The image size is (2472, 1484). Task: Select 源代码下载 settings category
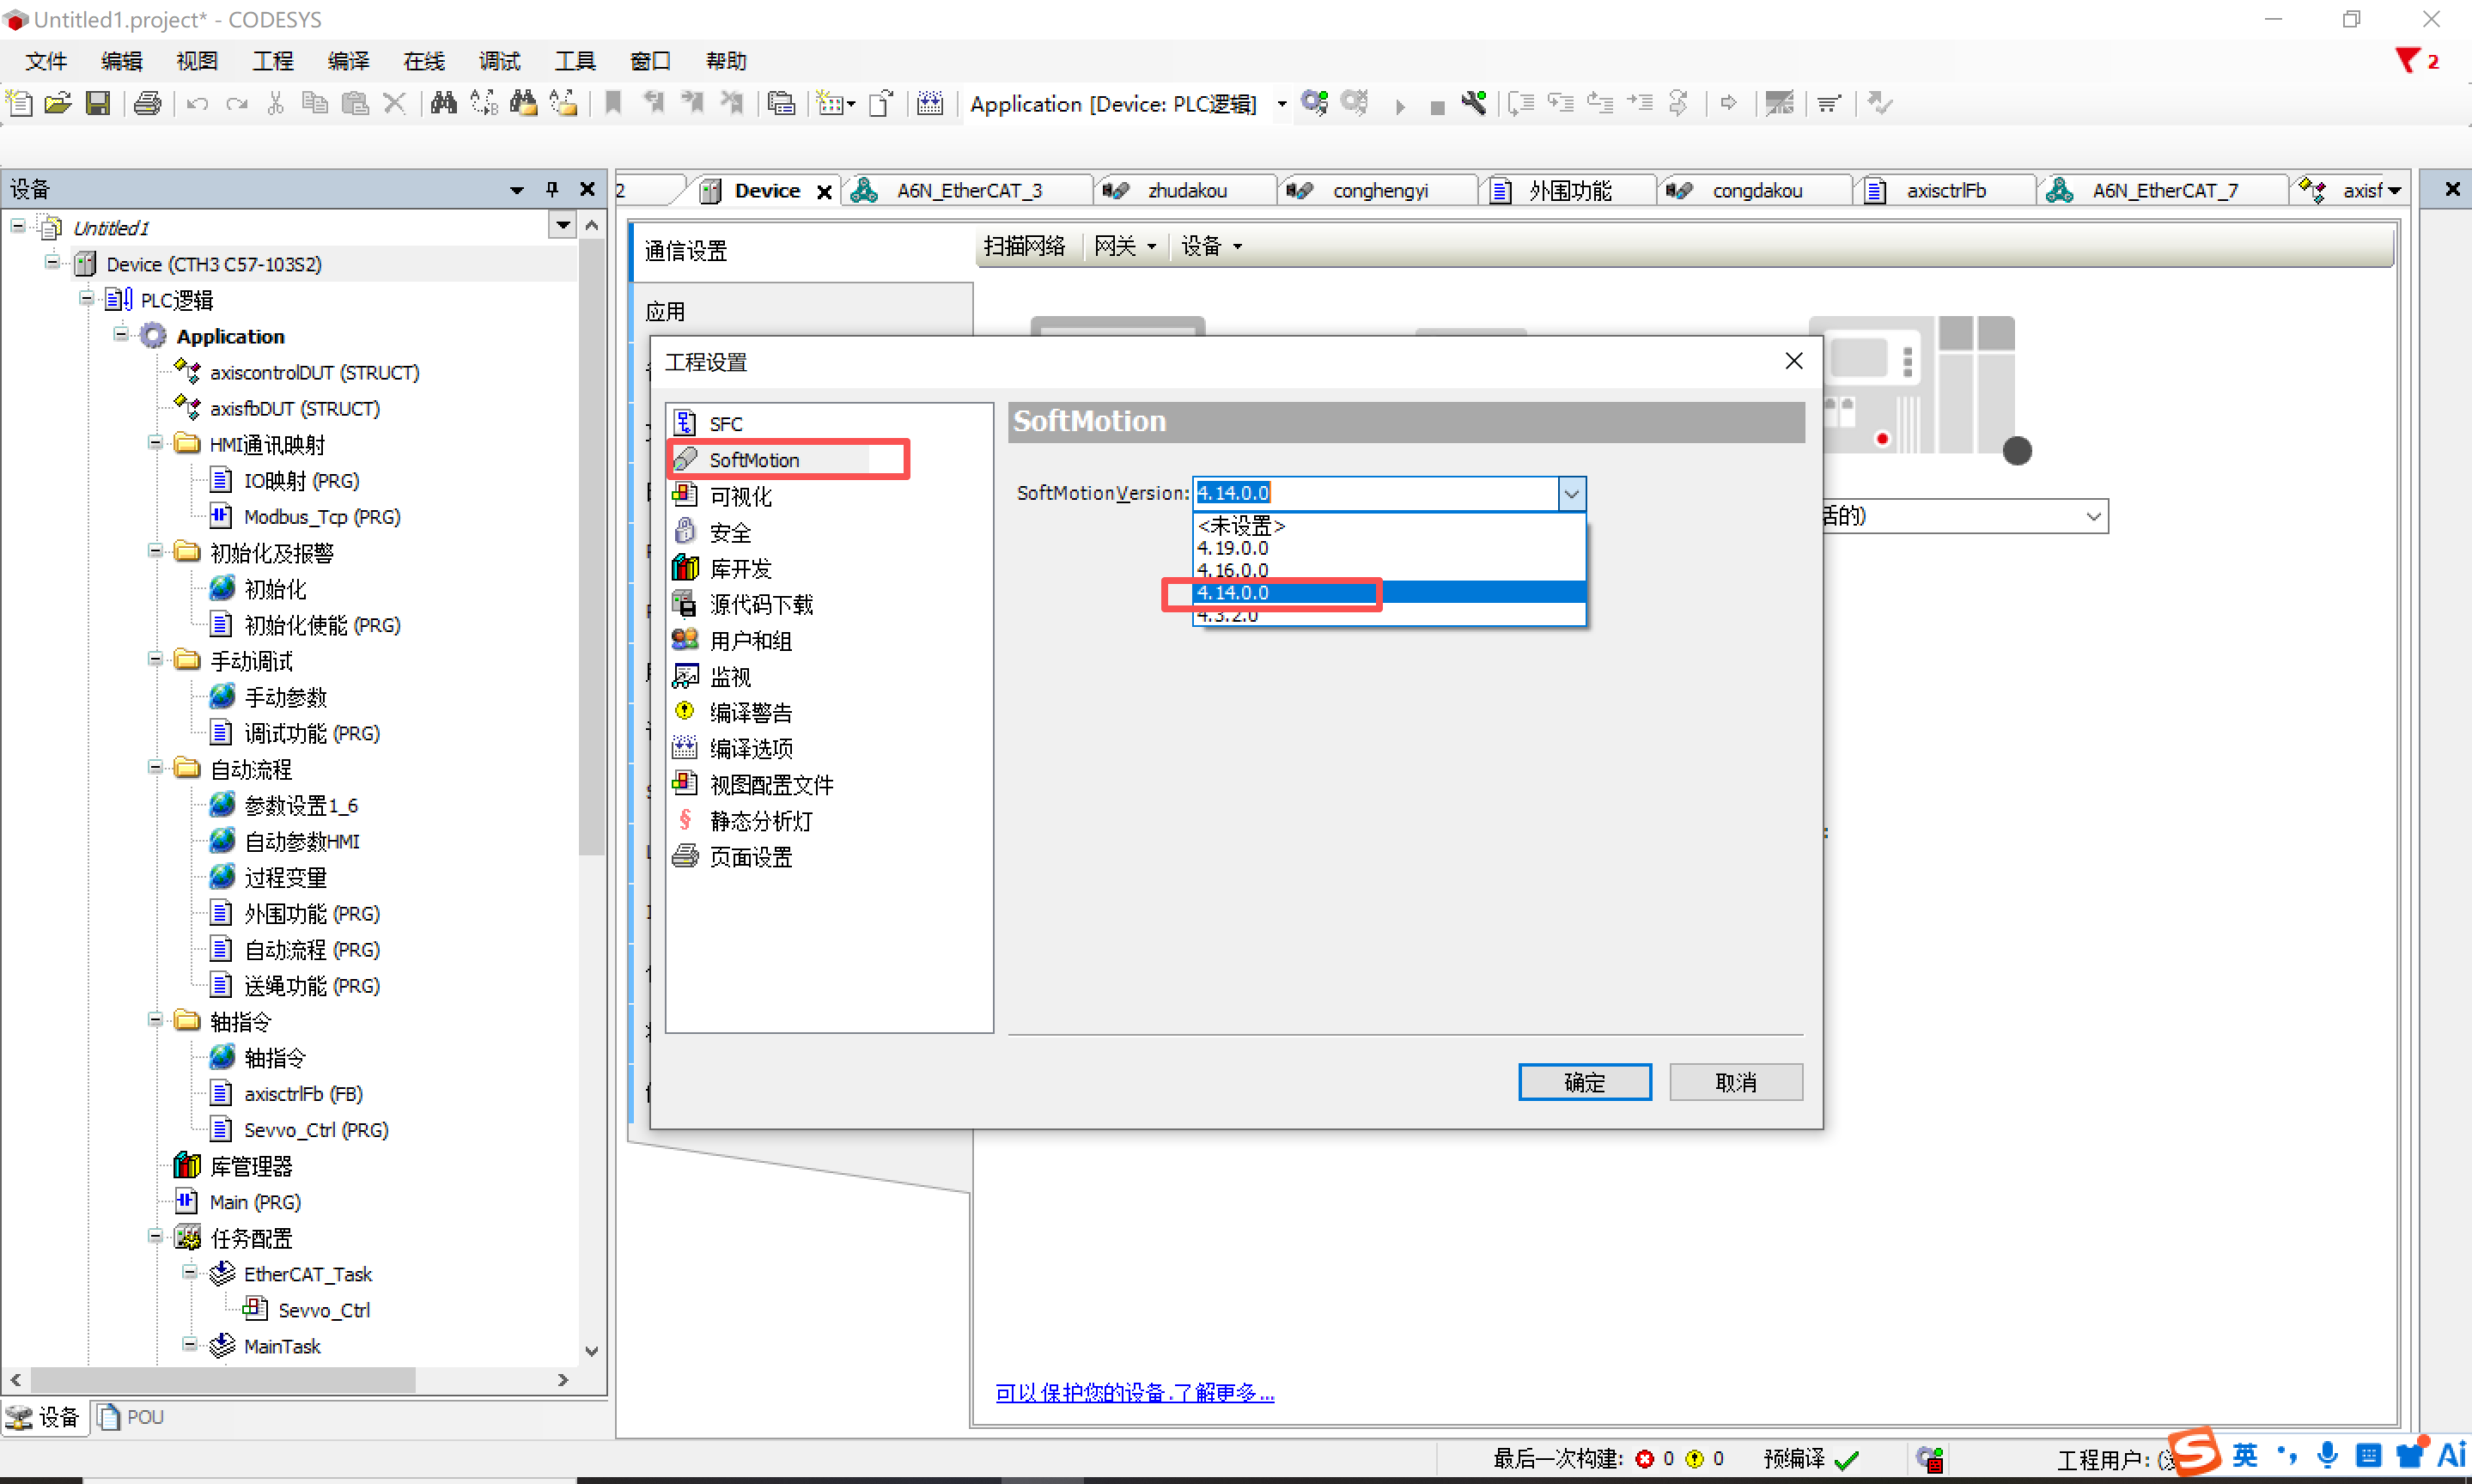click(760, 604)
